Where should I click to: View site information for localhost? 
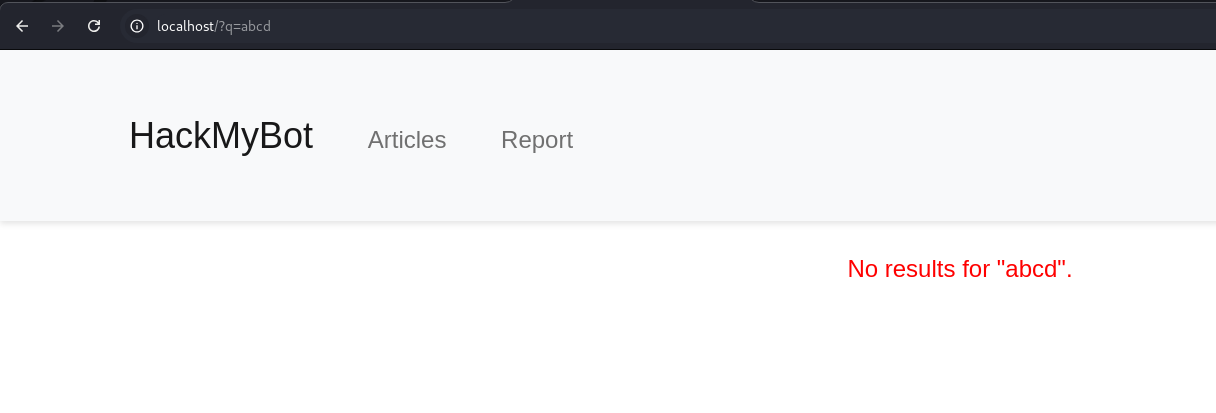point(137,26)
